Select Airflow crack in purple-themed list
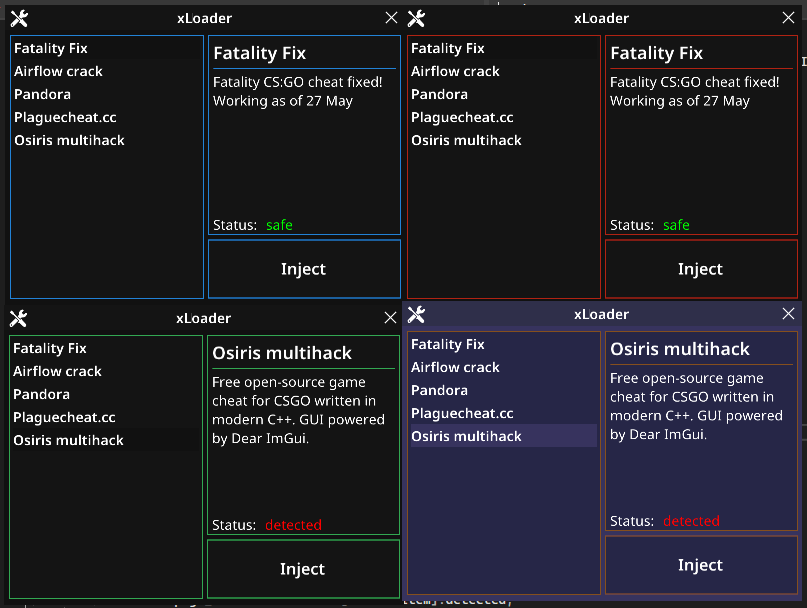807x608 pixels. [503, 368]
